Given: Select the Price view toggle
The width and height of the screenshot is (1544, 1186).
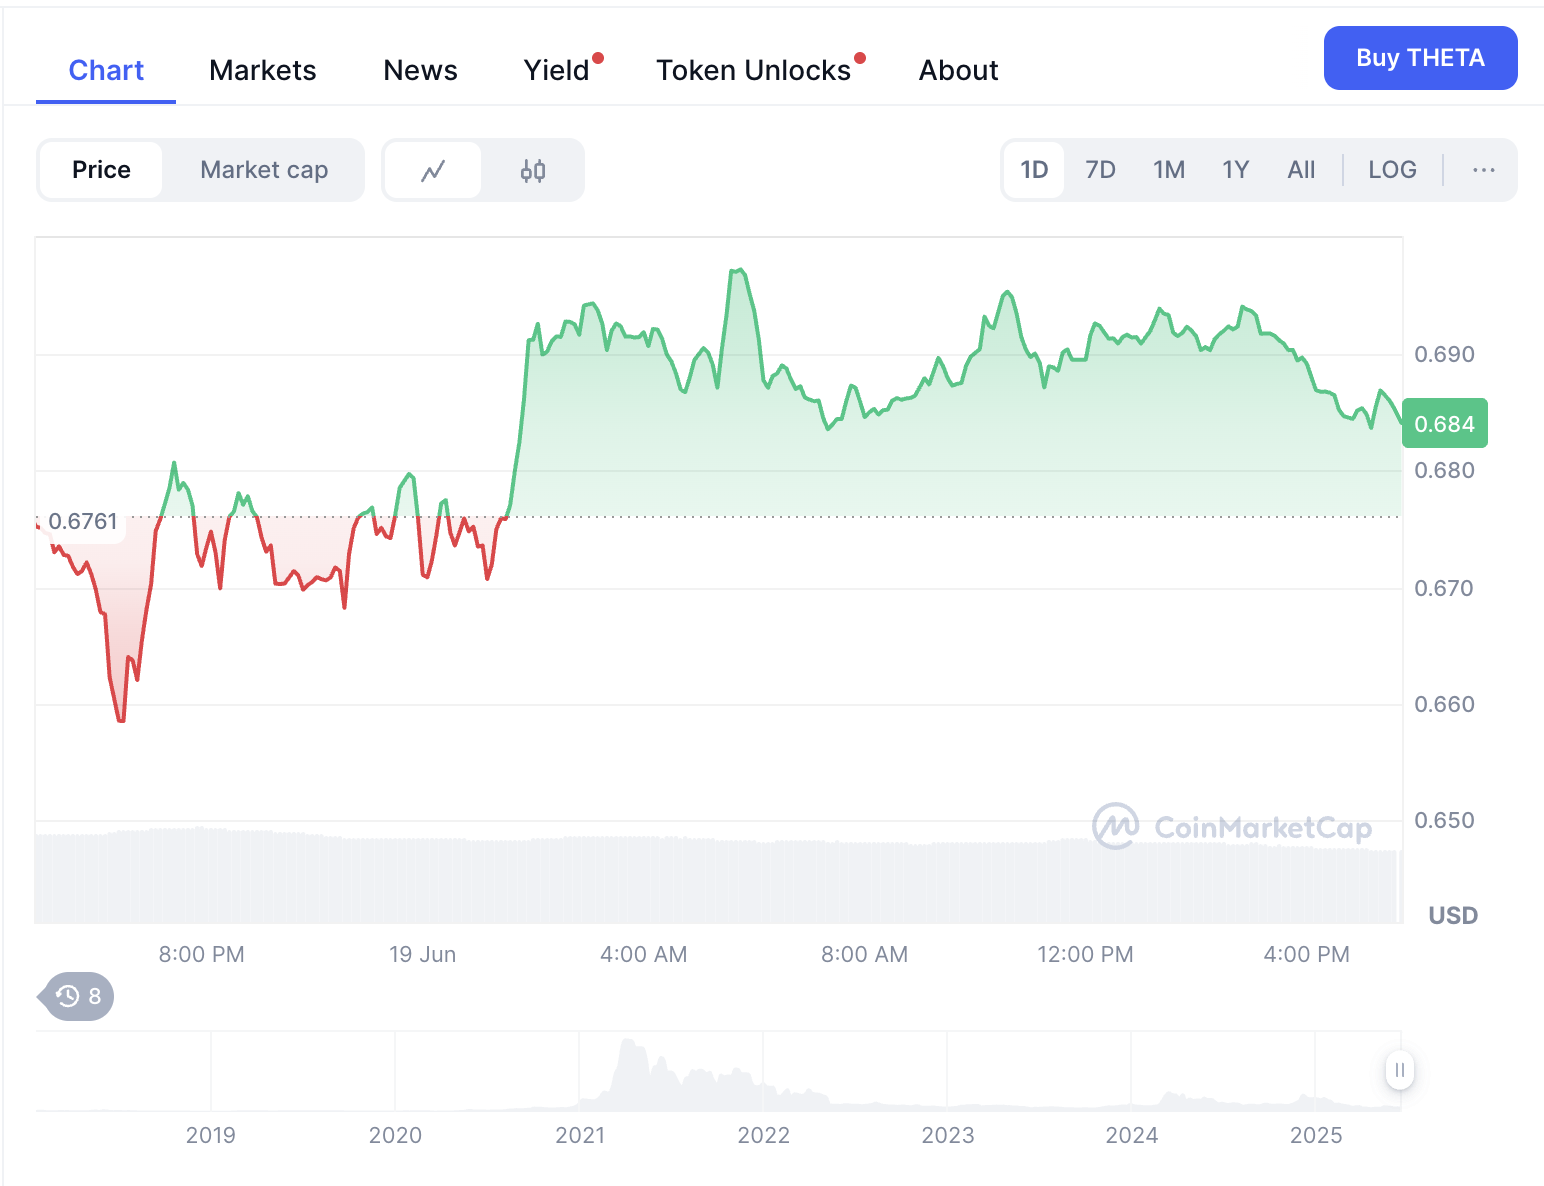Looking at the screenshot, I should click(101, 170).
